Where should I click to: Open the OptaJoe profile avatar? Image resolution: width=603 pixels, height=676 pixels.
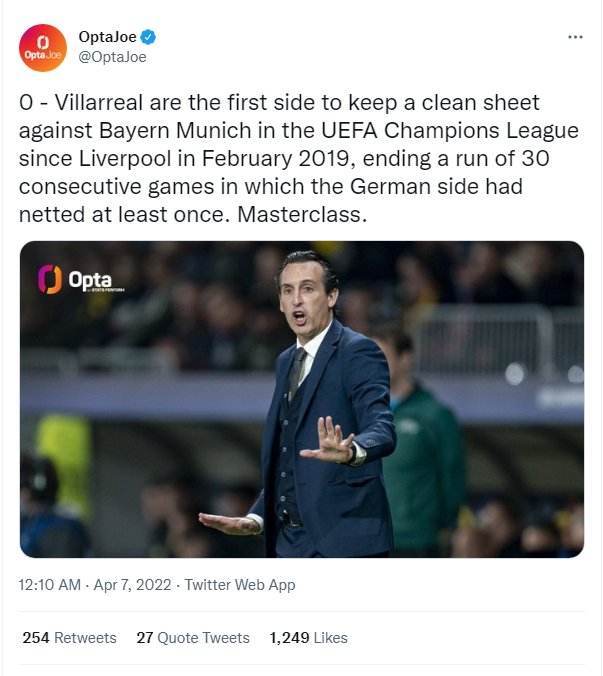[43, 47]
